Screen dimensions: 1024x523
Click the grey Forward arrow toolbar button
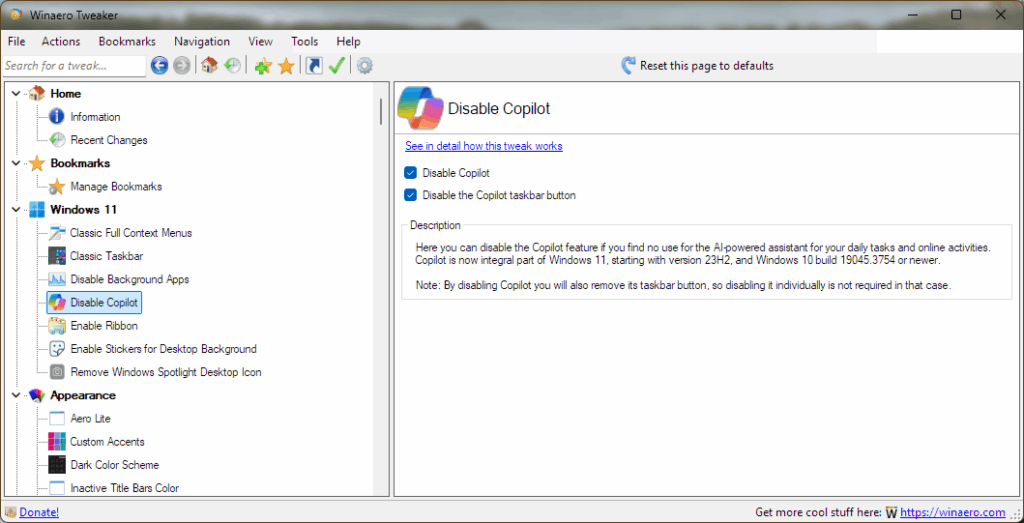[x=182, y=65]
